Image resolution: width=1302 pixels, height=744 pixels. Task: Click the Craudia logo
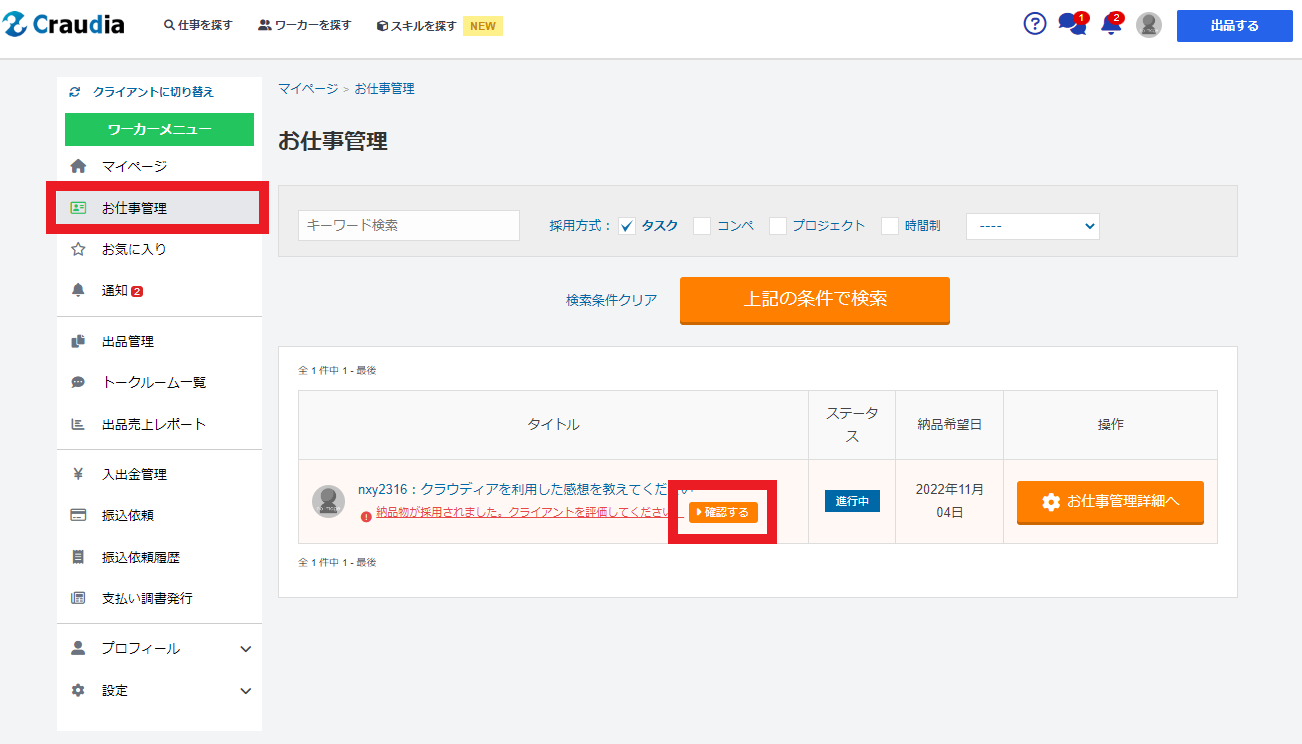pos(64,25)
